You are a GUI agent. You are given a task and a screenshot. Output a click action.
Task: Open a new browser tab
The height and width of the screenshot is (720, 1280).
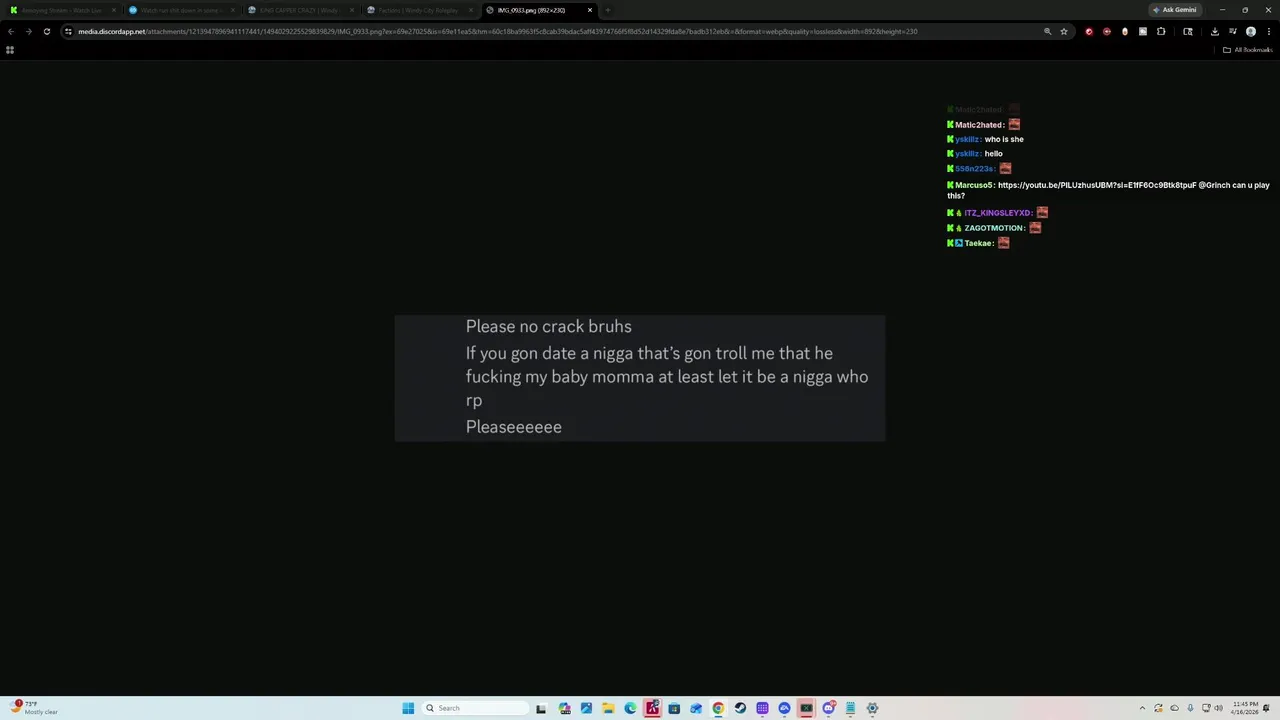pyautogui.click(x=607, y=10)
